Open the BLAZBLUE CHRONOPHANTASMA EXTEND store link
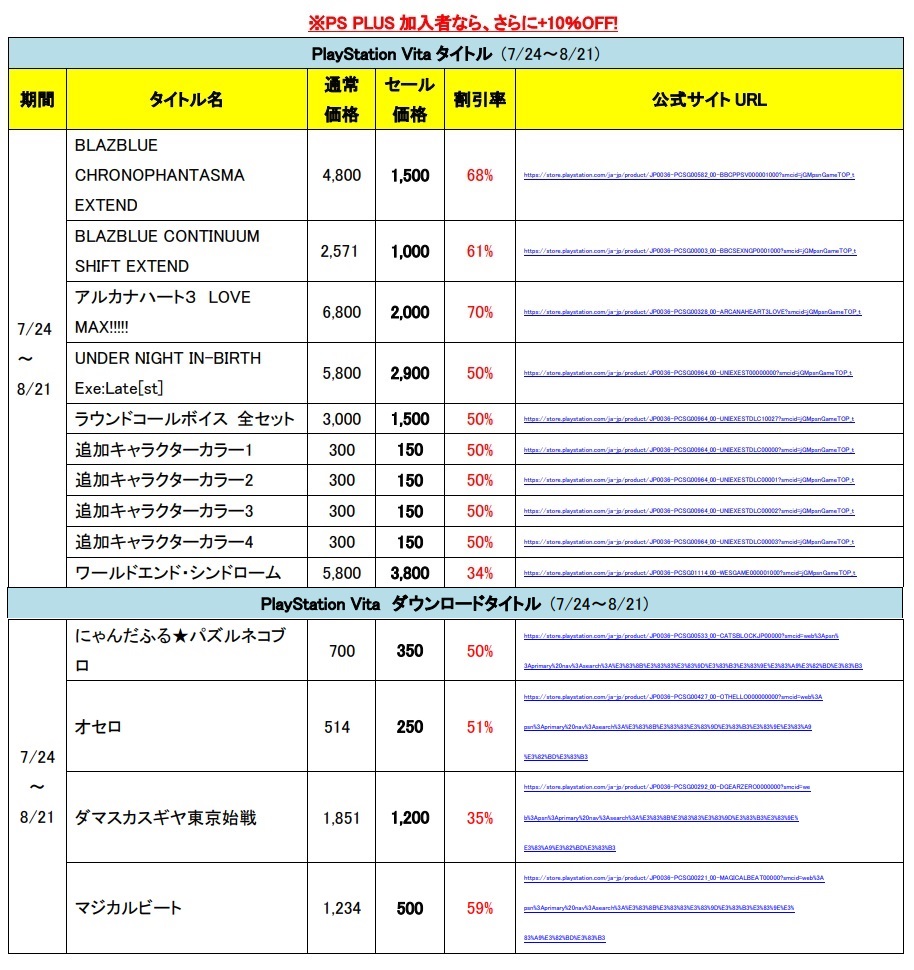This screenshot has height=970, width=914. pyautogui.click(x=689, y=176)
